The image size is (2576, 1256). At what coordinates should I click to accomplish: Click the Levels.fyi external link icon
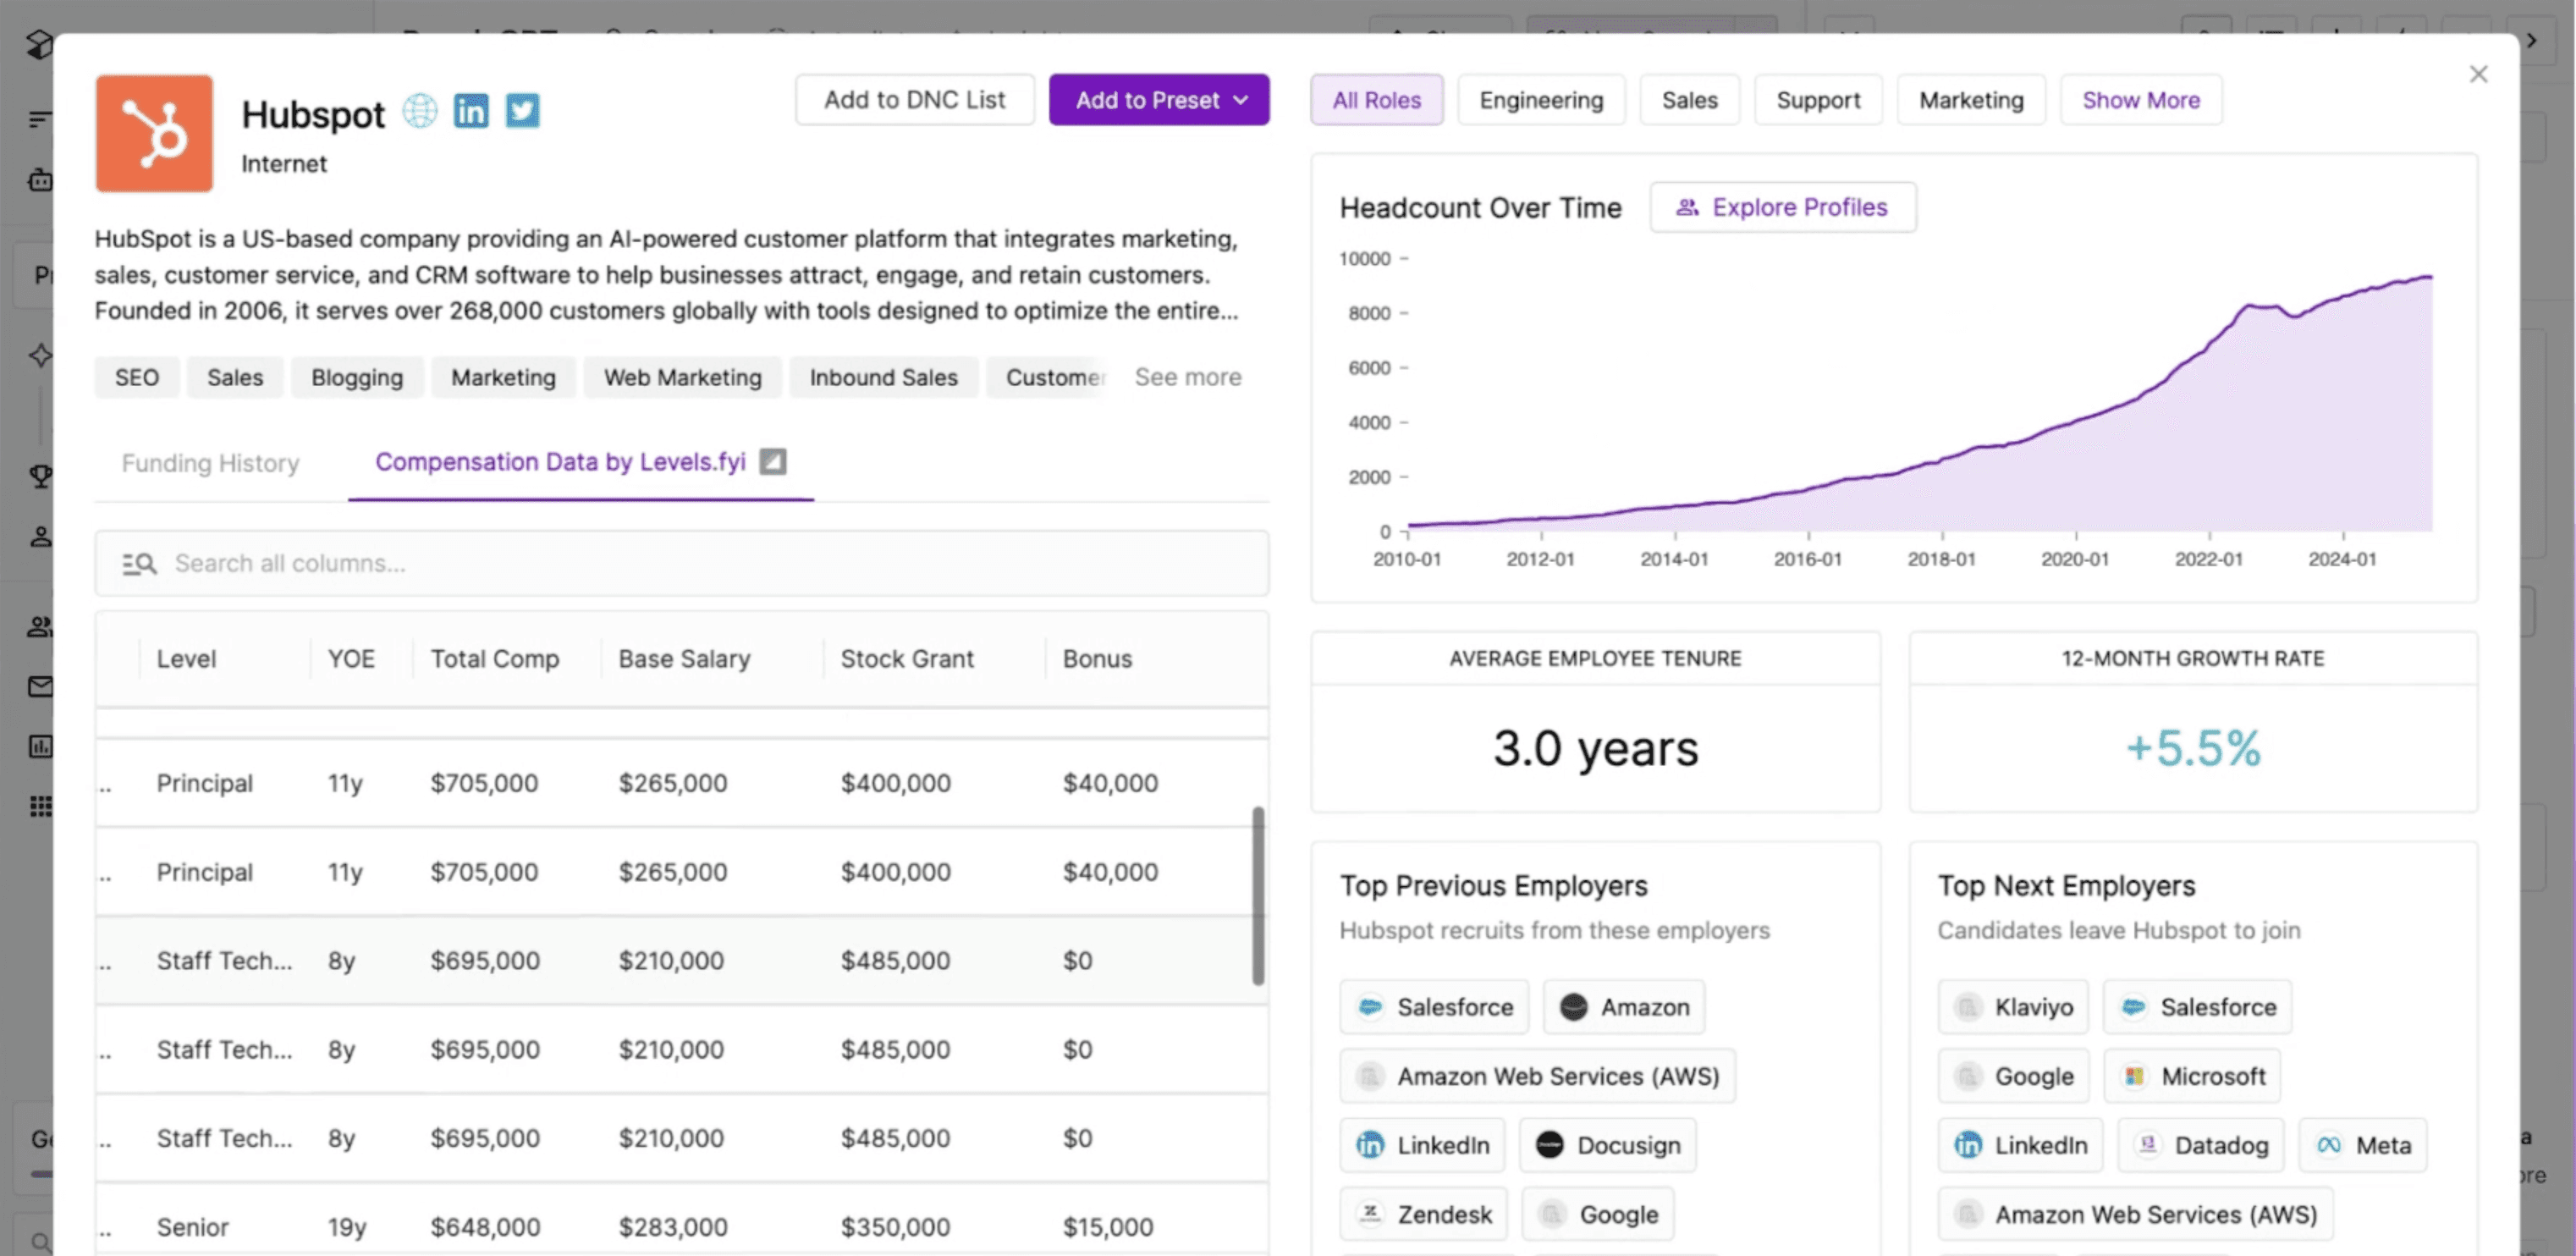coord(773,461)
